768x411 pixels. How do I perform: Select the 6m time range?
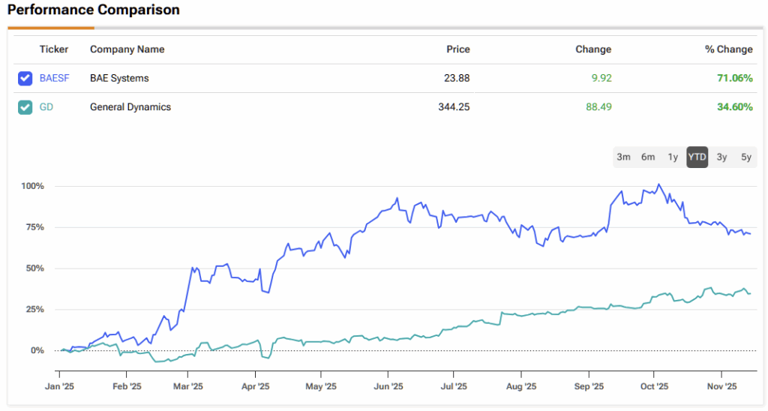(648, 157)
